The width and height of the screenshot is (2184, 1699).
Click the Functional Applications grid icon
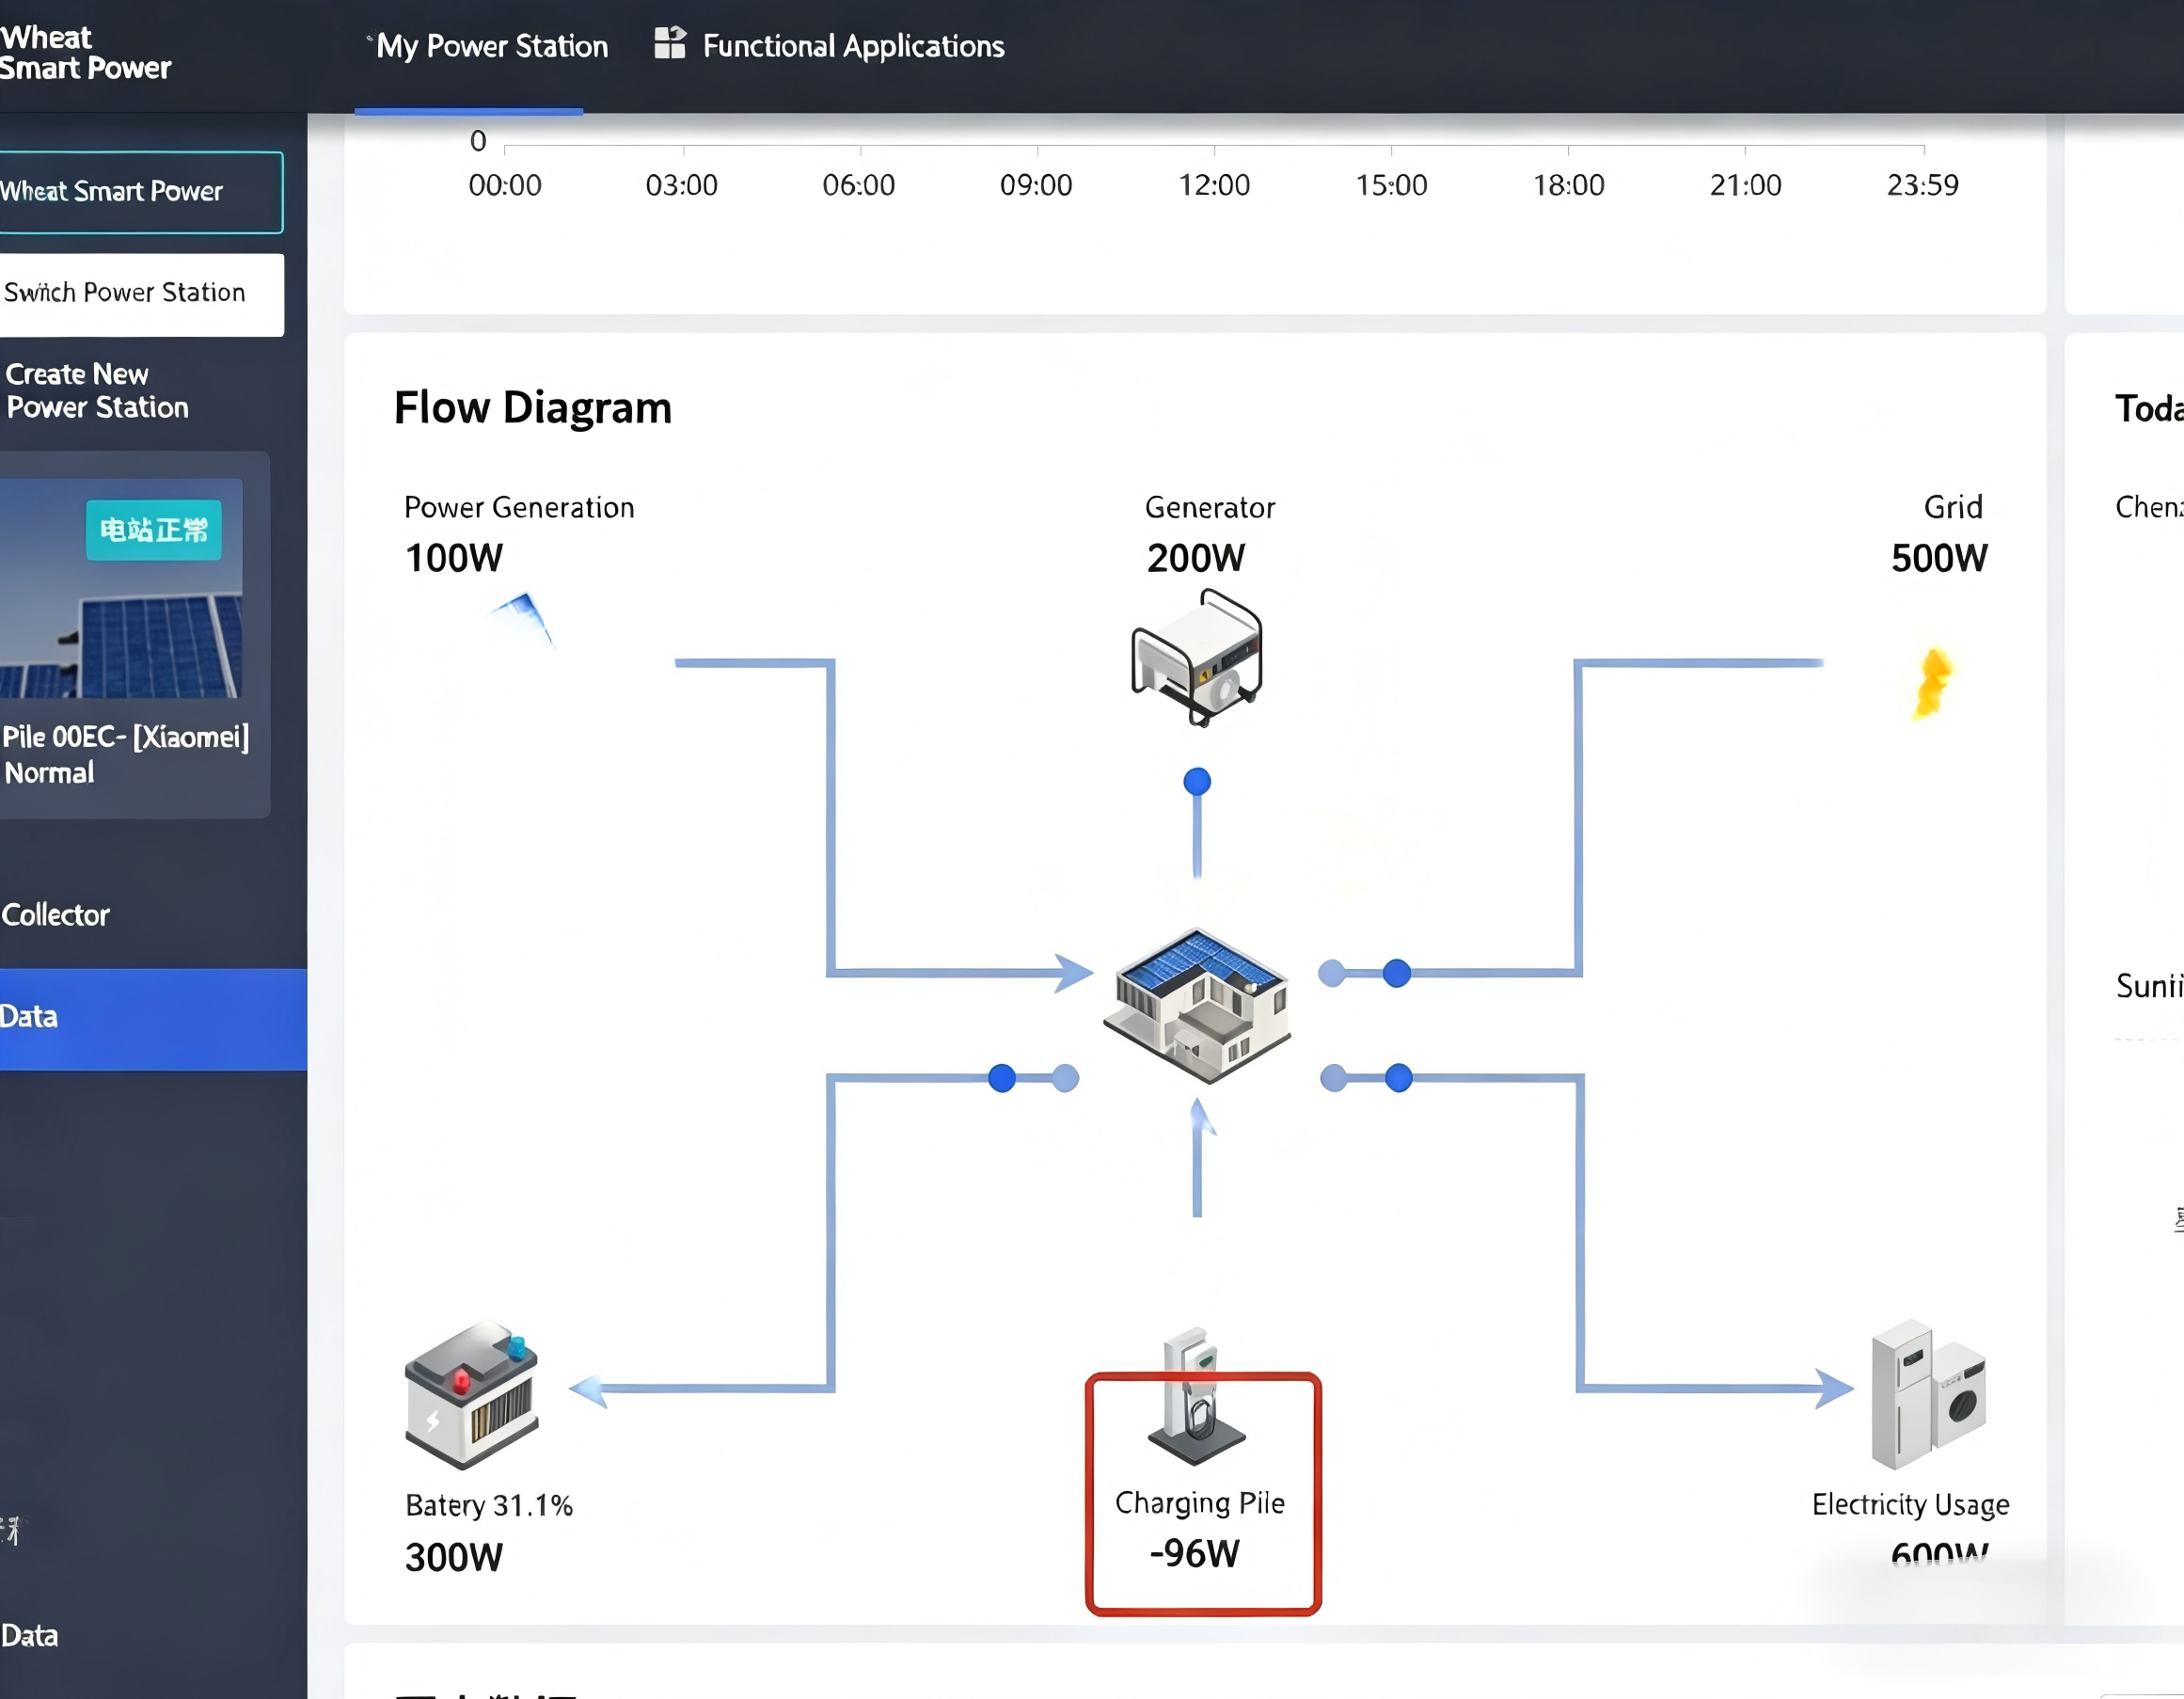coord(669,44)
